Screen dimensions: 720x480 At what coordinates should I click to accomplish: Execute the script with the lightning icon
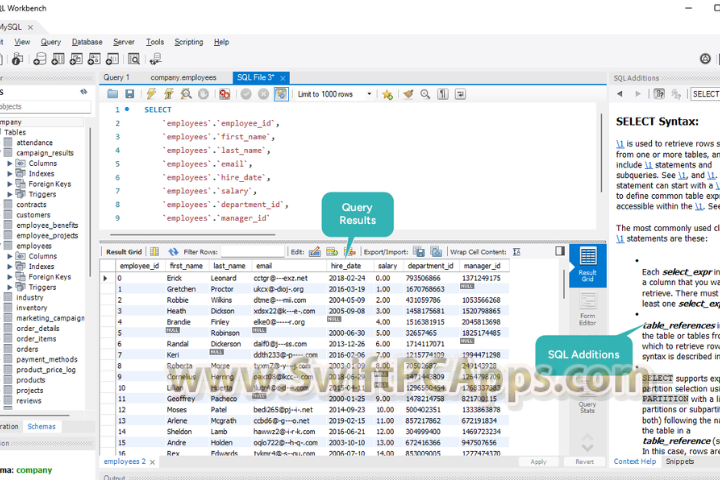[151, 94]
